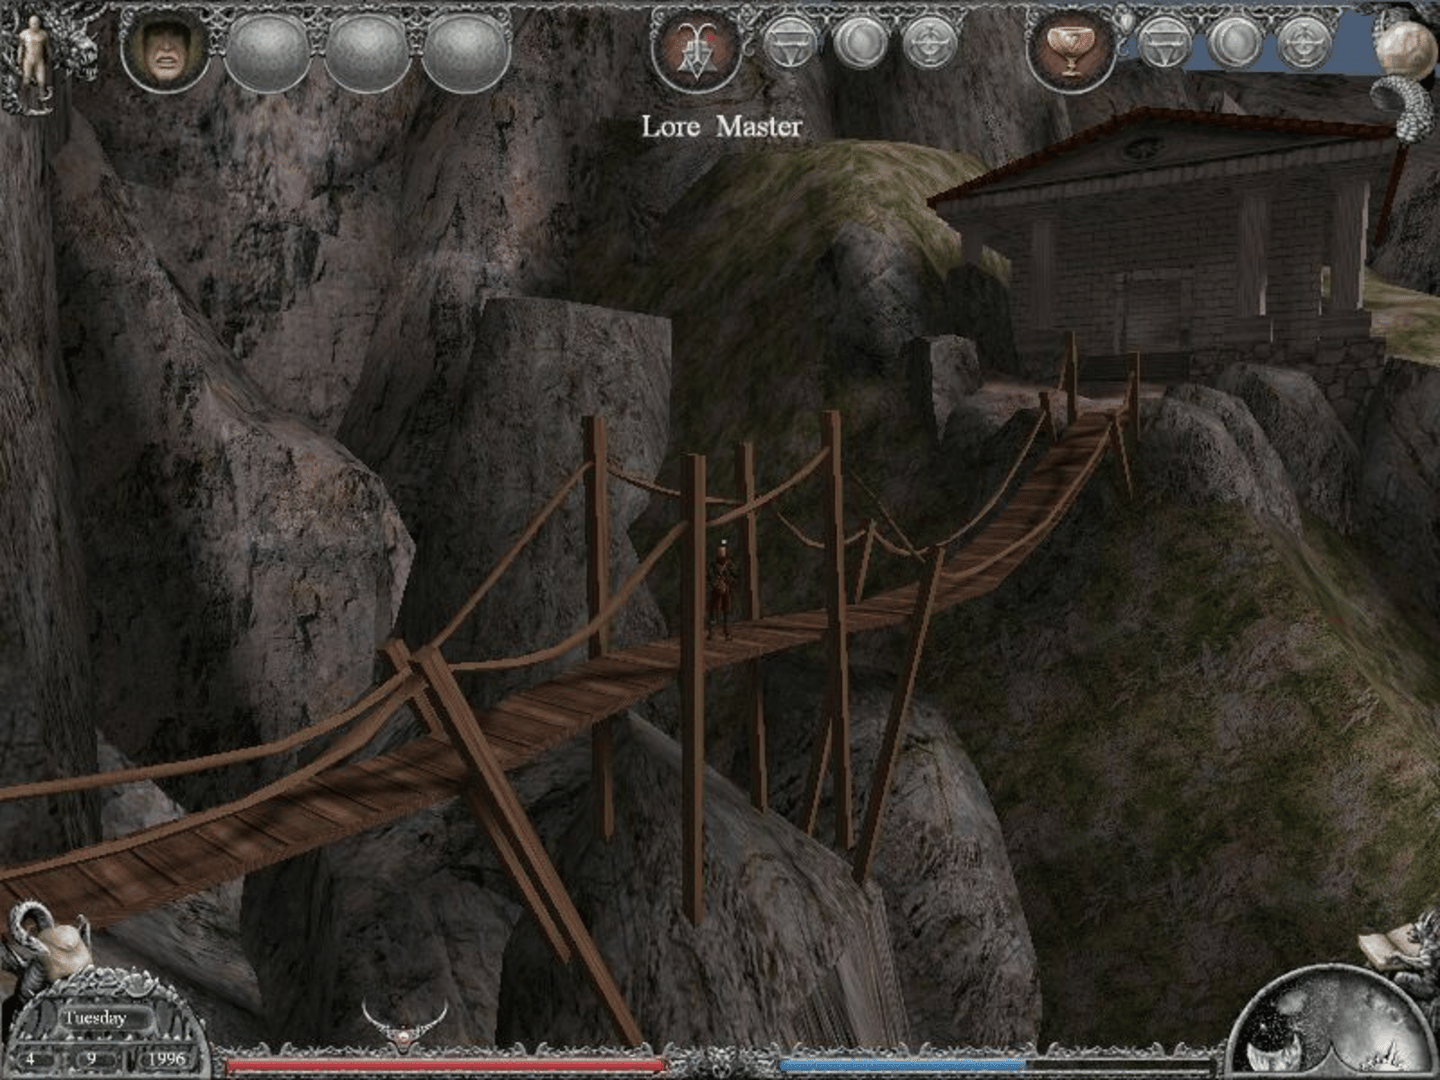
Task: Select the hooded face party portrait
Action: coord(165,50)
